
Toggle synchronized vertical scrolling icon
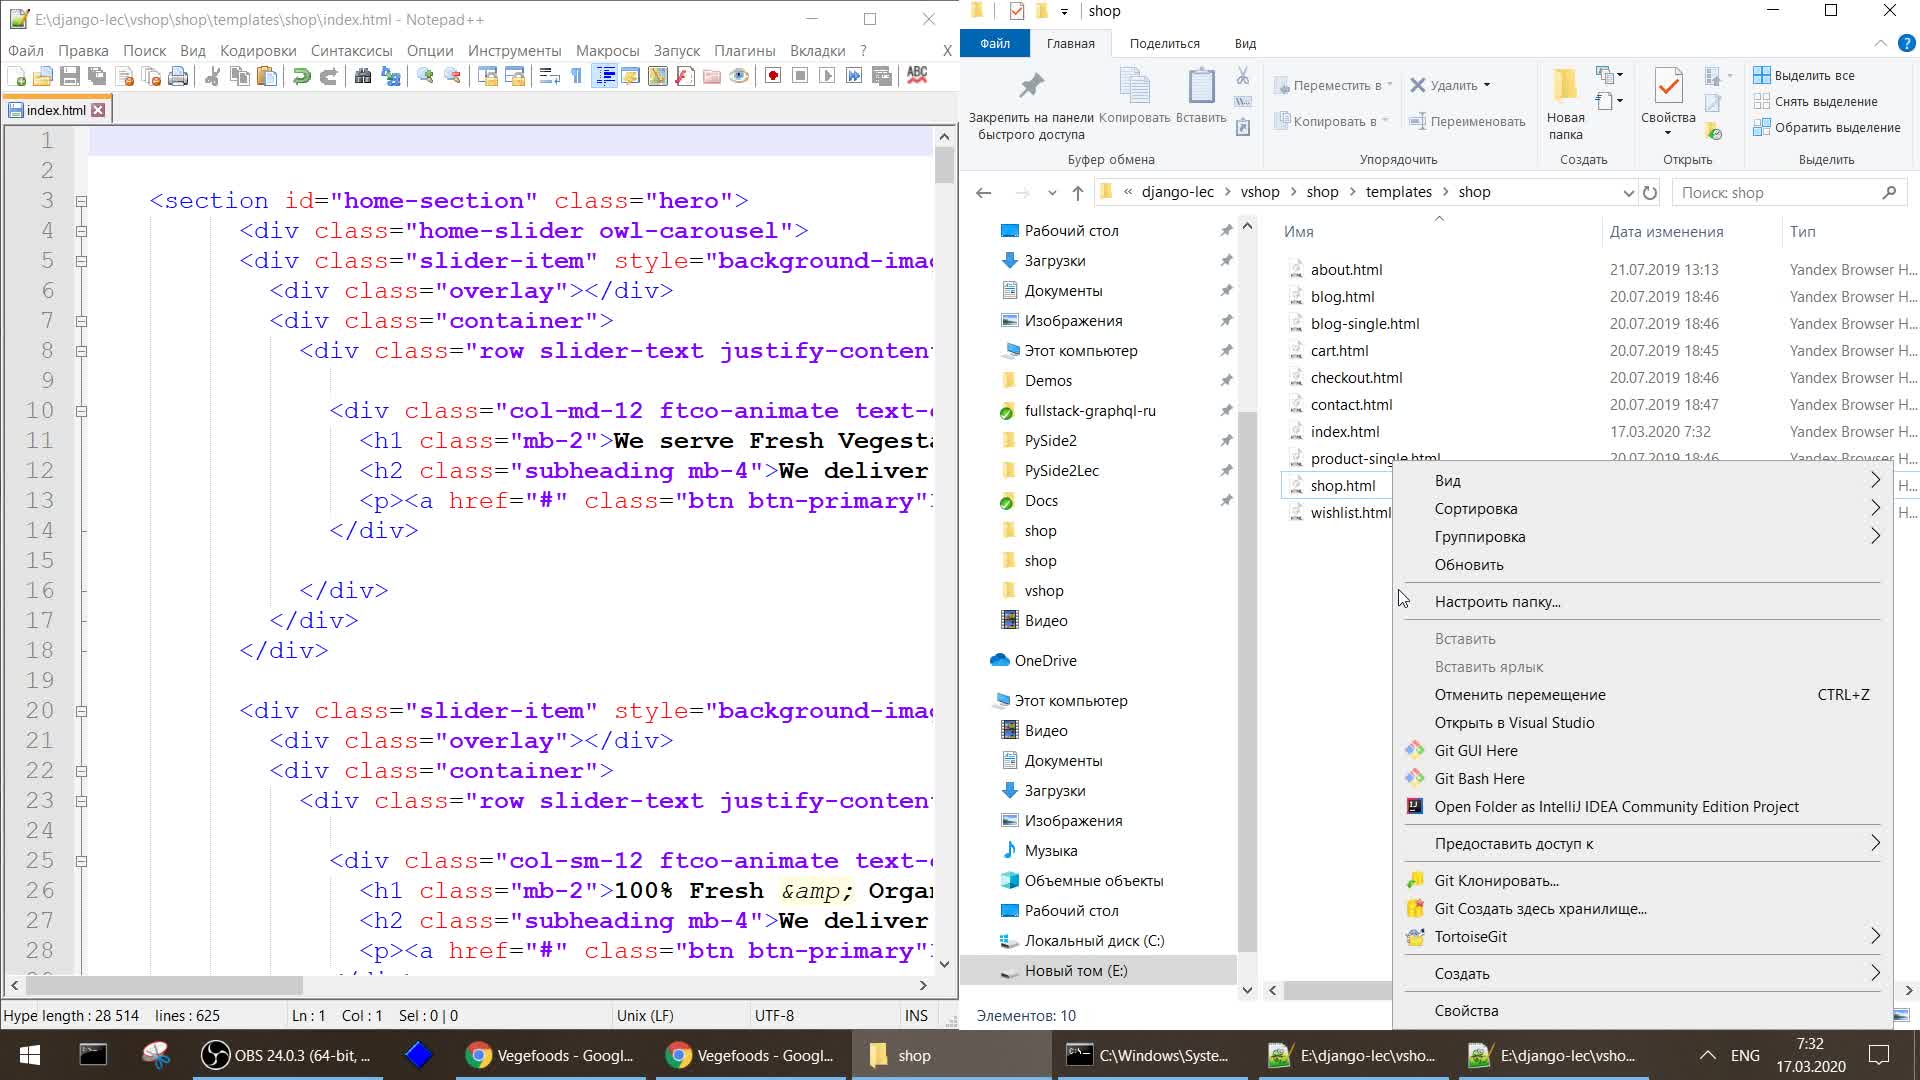click(487, 76)
